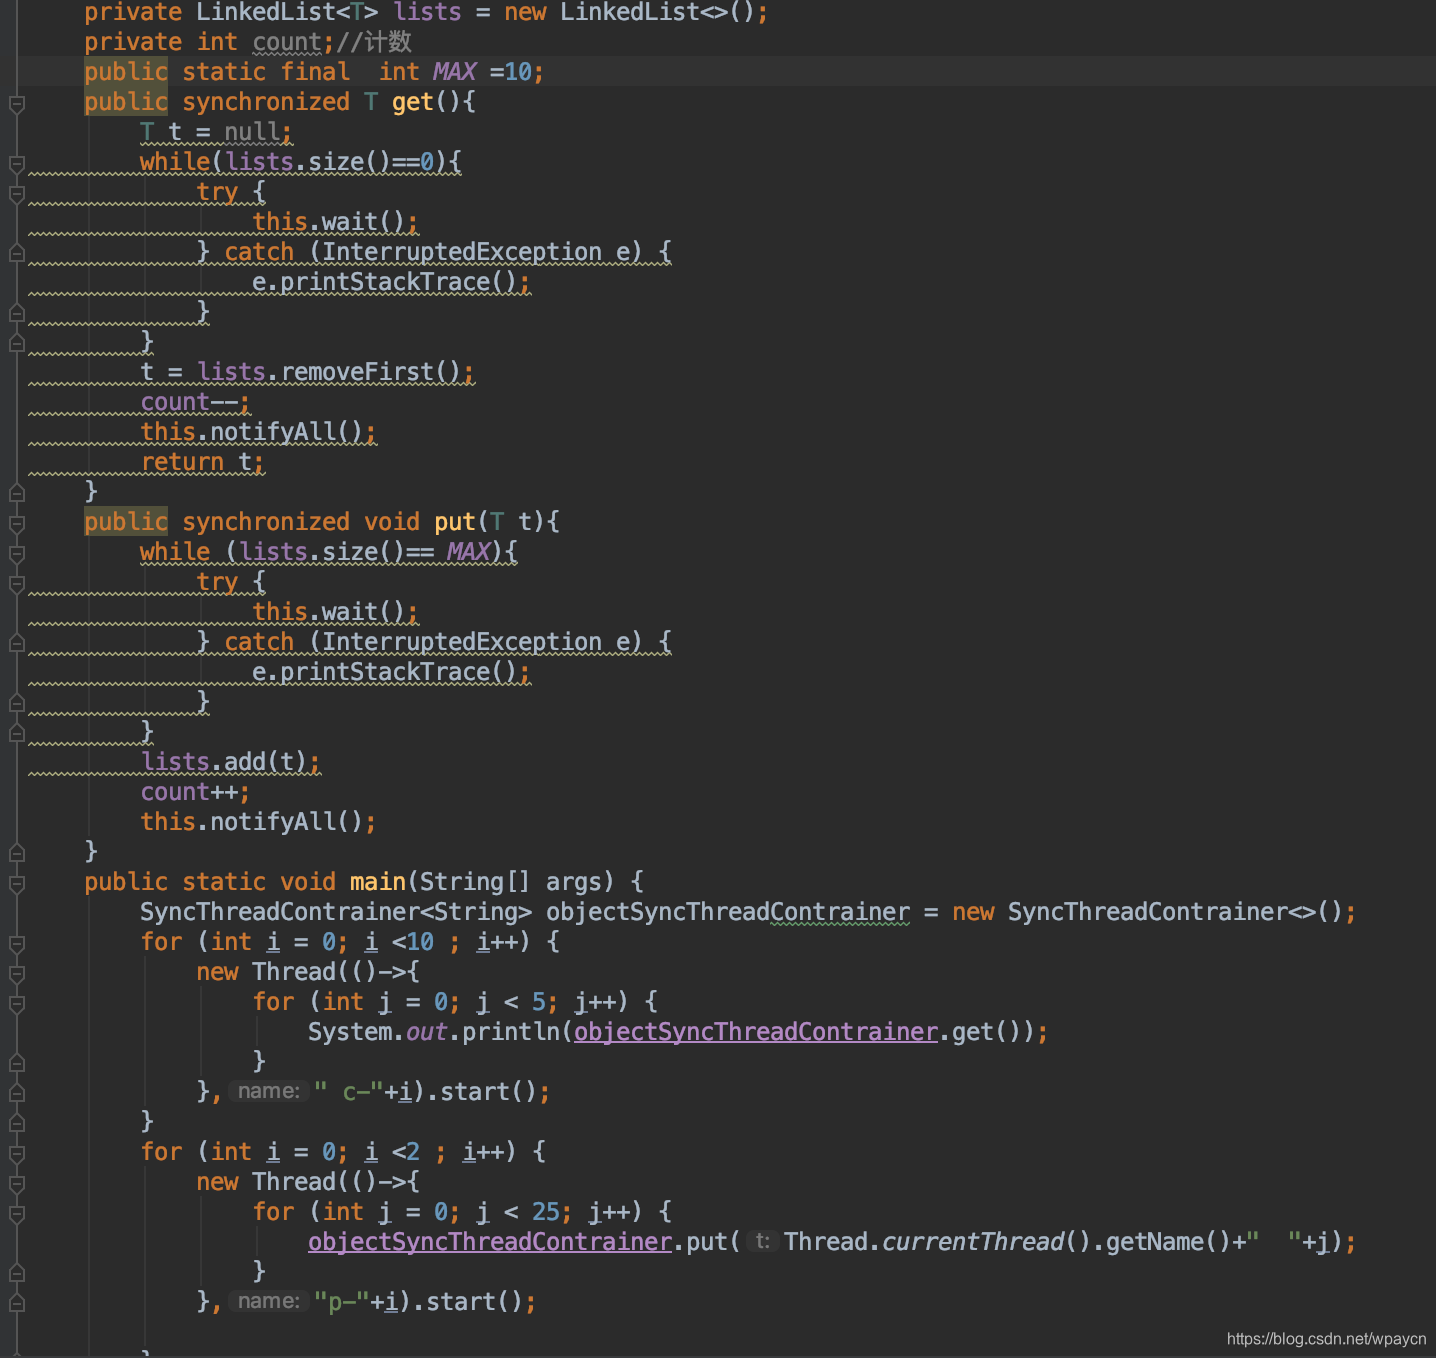The image size is (1436, 1358).
Task: Click 'this.wait();' inside the get method
Action: (x=335, y=222)
